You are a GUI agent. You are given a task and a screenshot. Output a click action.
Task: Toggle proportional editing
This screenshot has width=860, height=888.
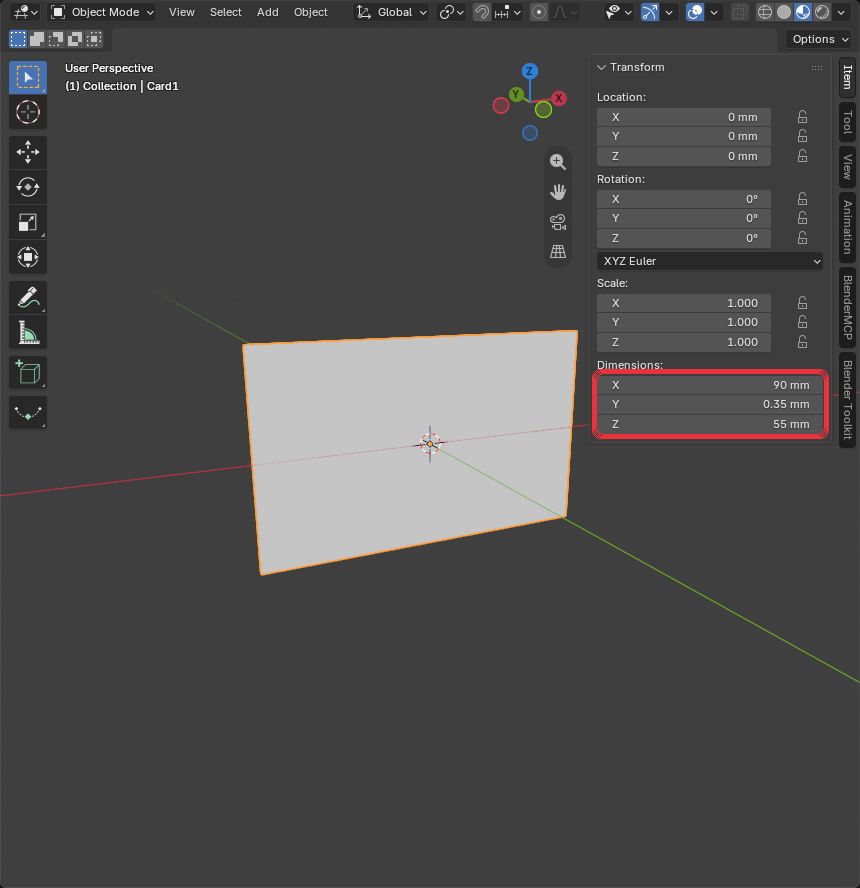(539, 12)
